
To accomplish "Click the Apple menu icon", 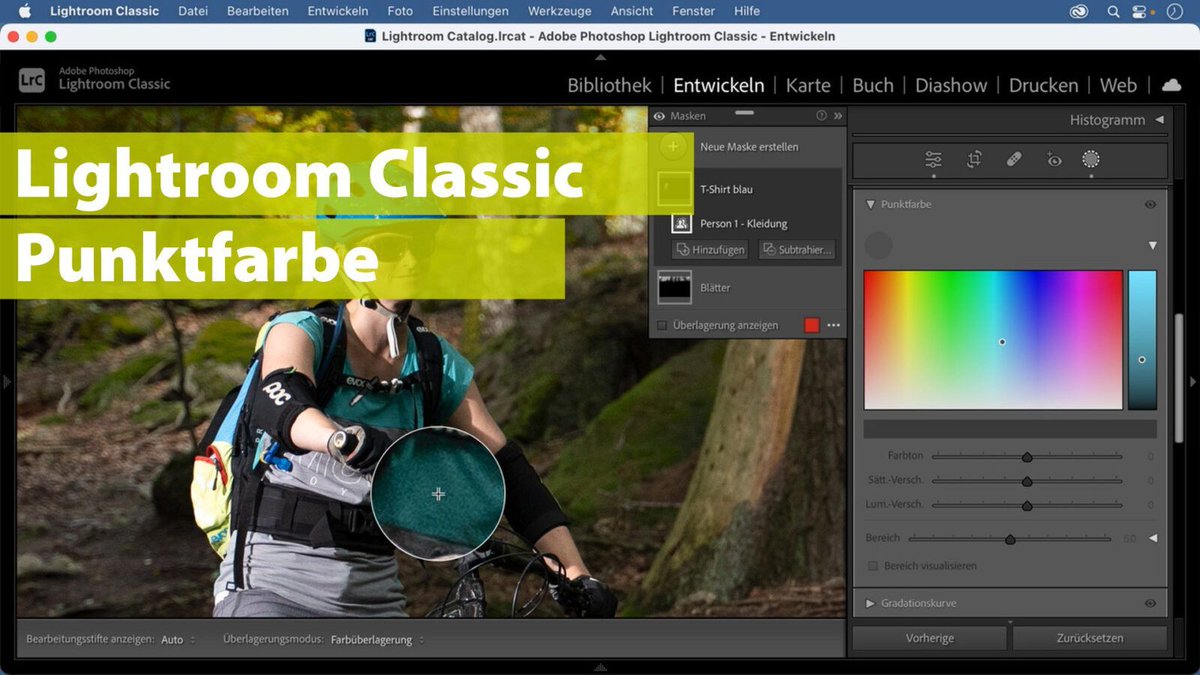I will coord(25,11).
